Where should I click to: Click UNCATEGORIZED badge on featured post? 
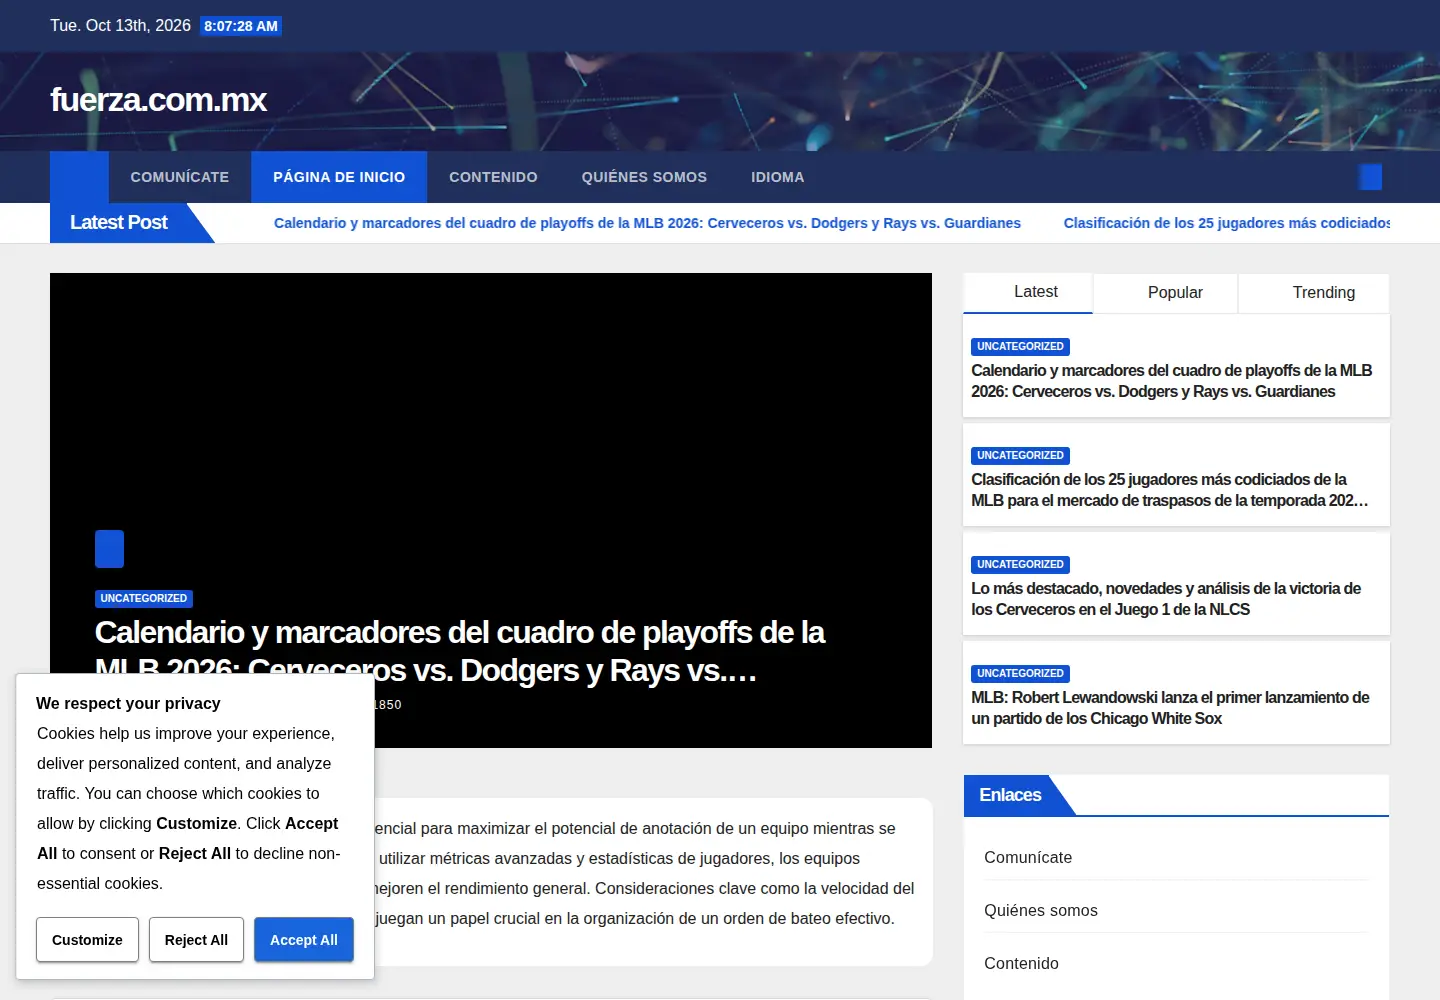tap(144, 598)
